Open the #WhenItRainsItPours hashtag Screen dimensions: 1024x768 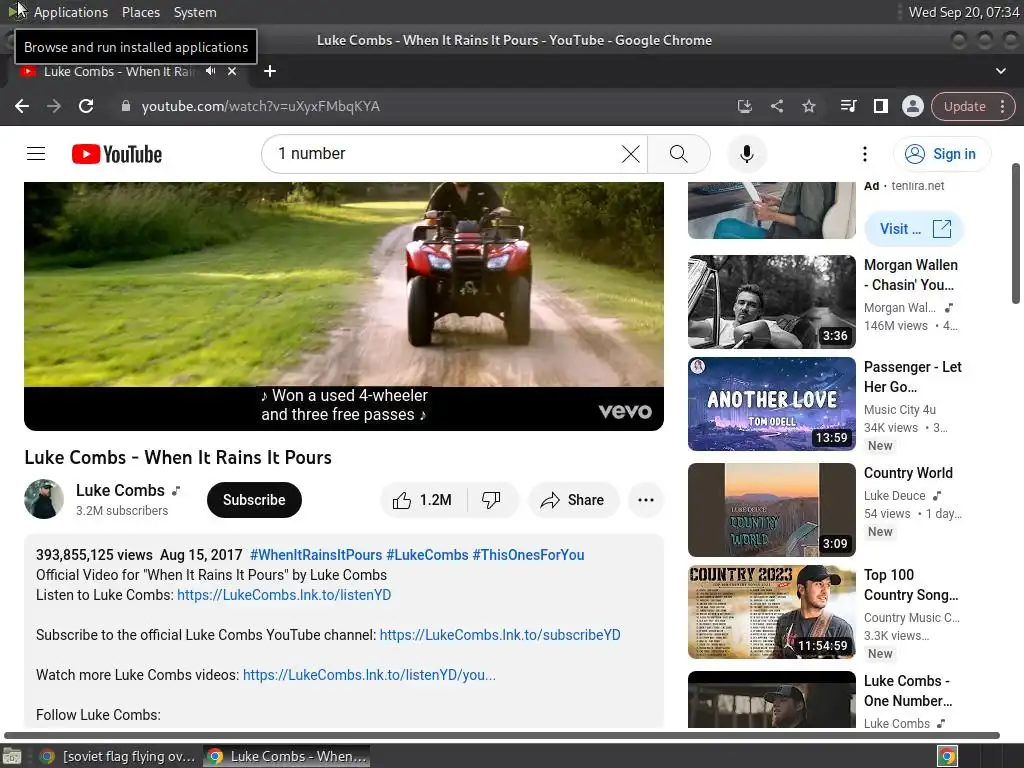point(316,555)
